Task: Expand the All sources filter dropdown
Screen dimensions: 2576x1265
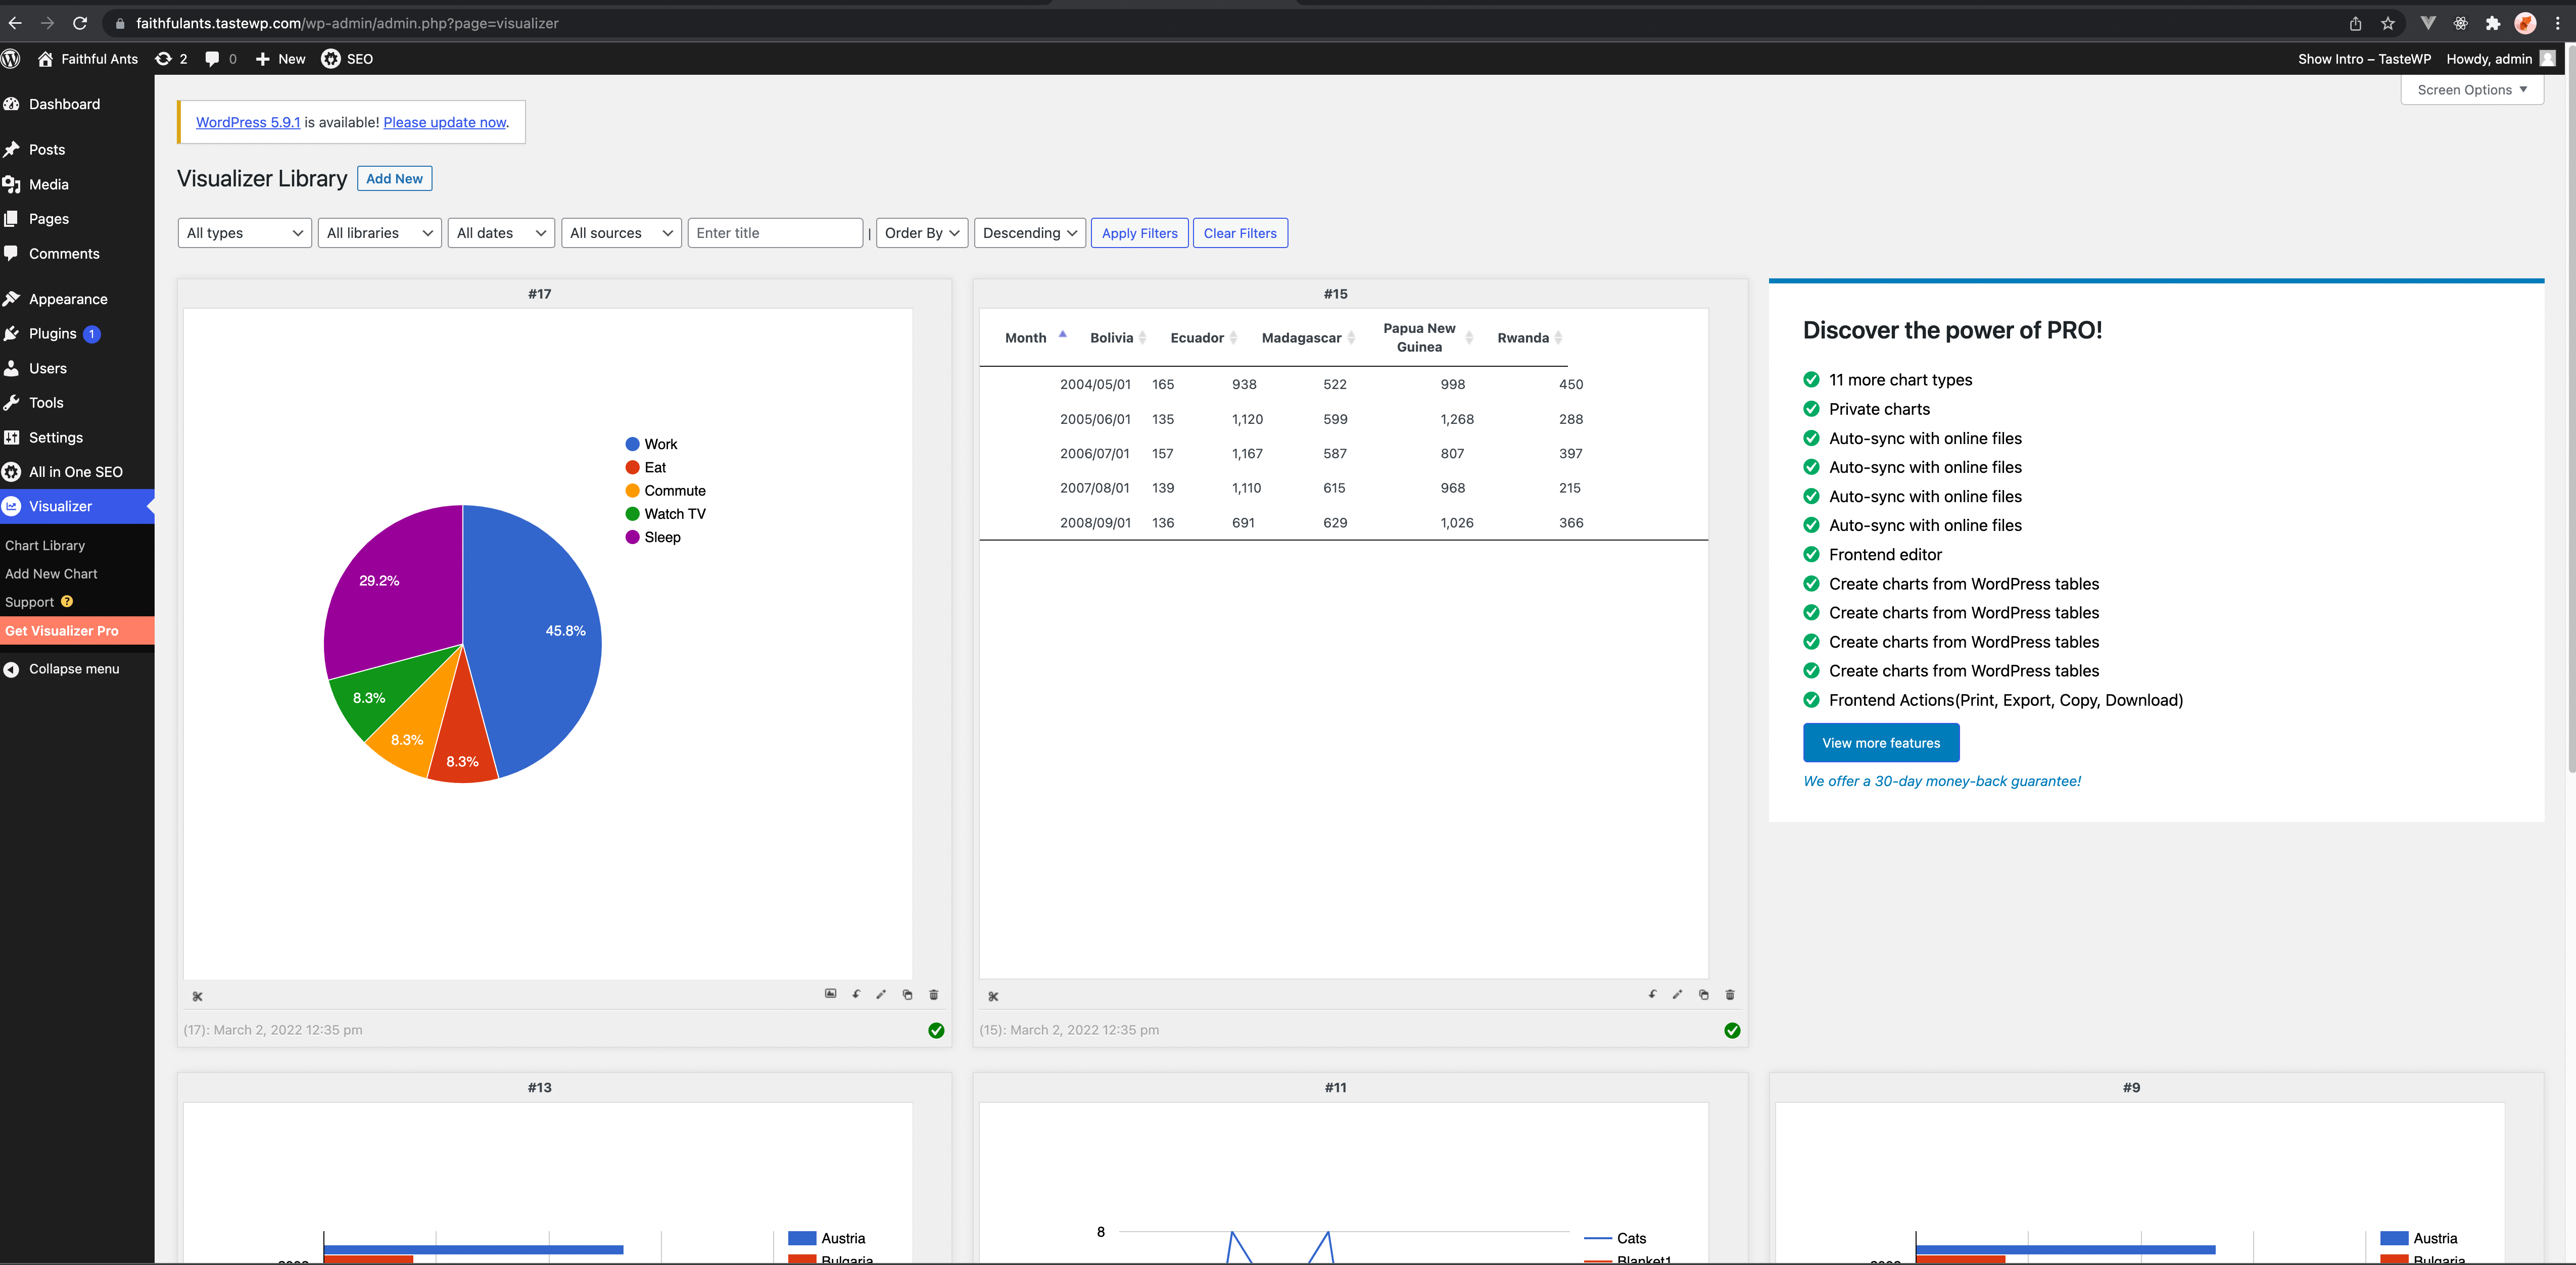Action: coord(620,233)
